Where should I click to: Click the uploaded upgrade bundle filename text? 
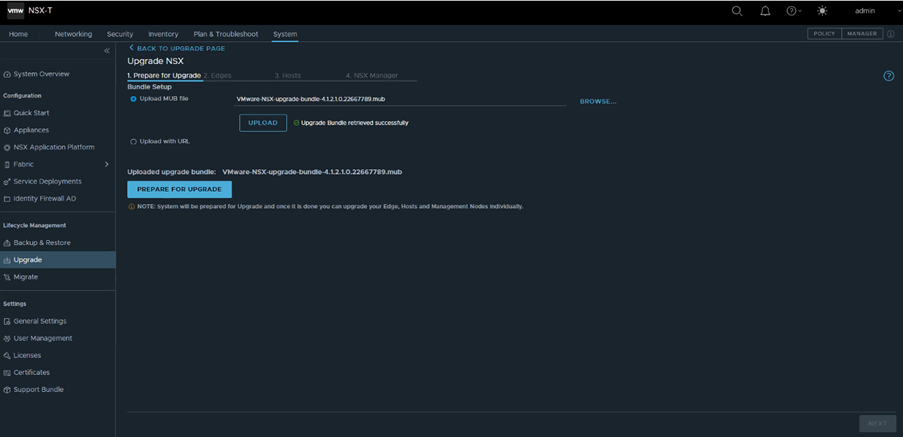[312, 172]
